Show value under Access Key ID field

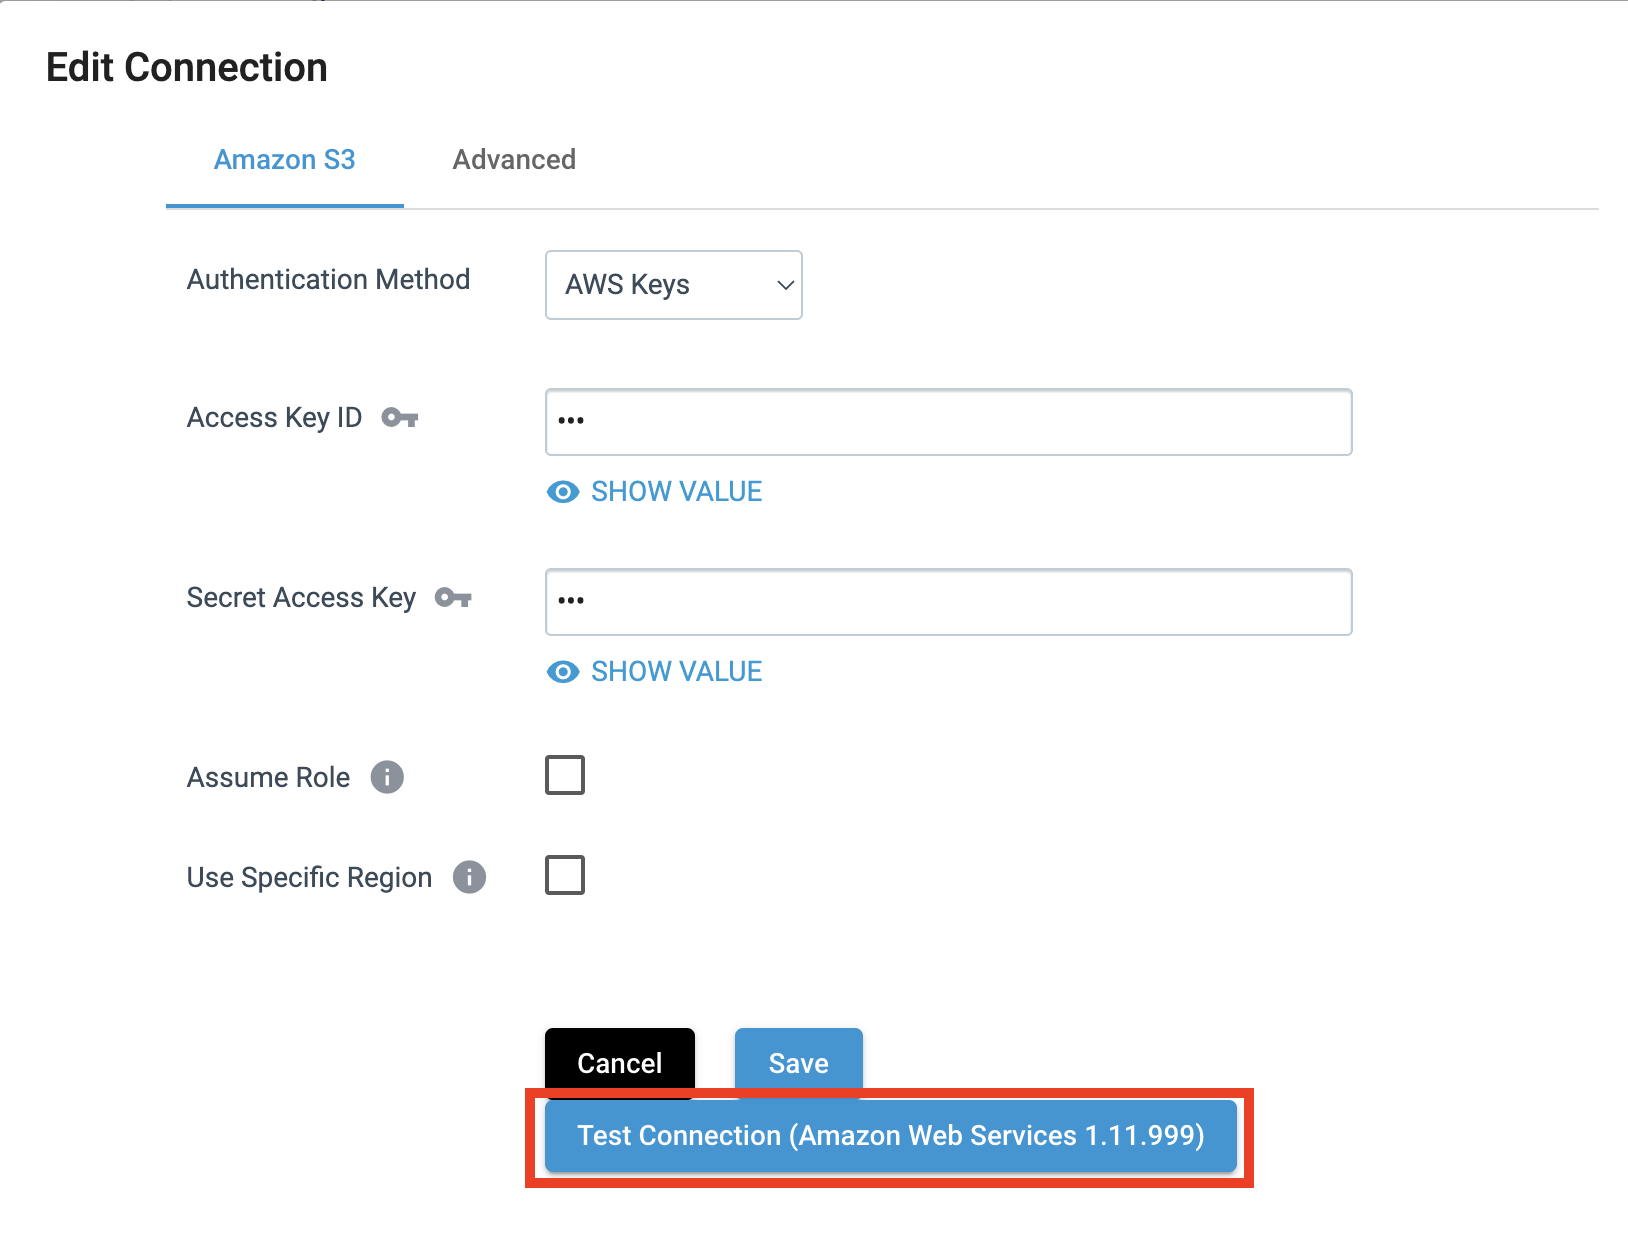pyautogui.click(x=655, y=492)
